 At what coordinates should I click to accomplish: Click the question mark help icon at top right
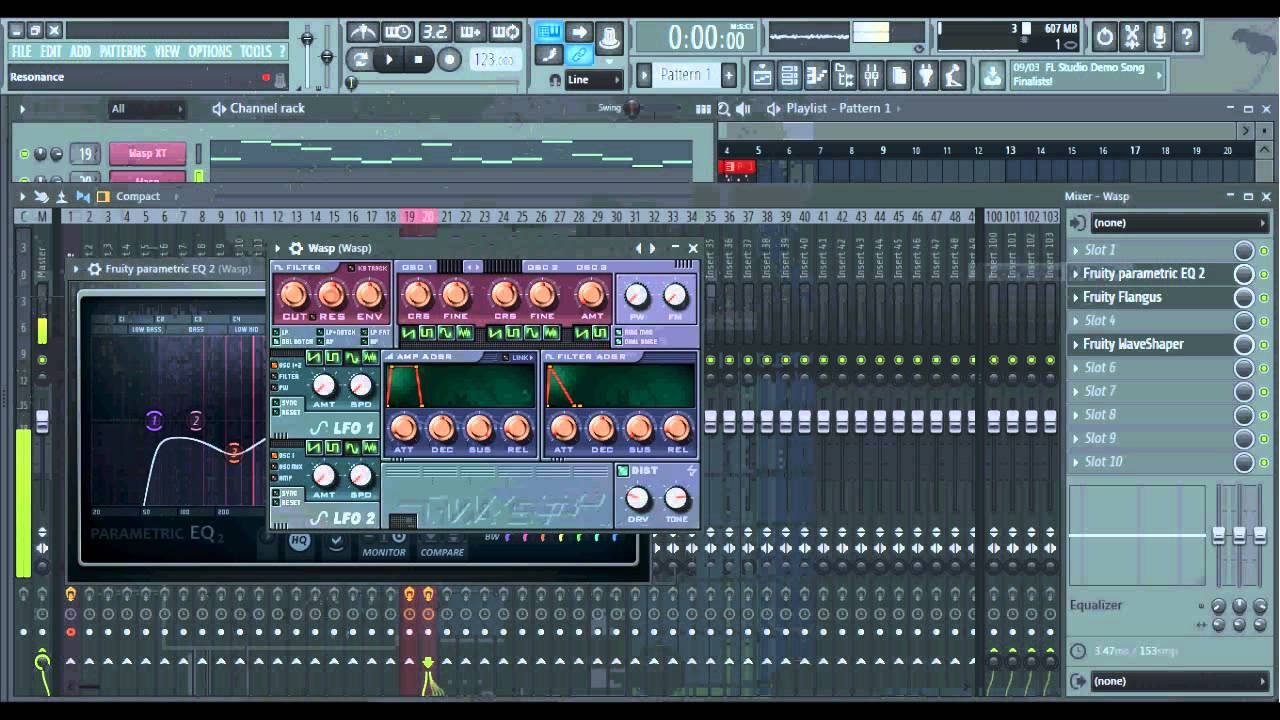click(x=1187, y=37)
